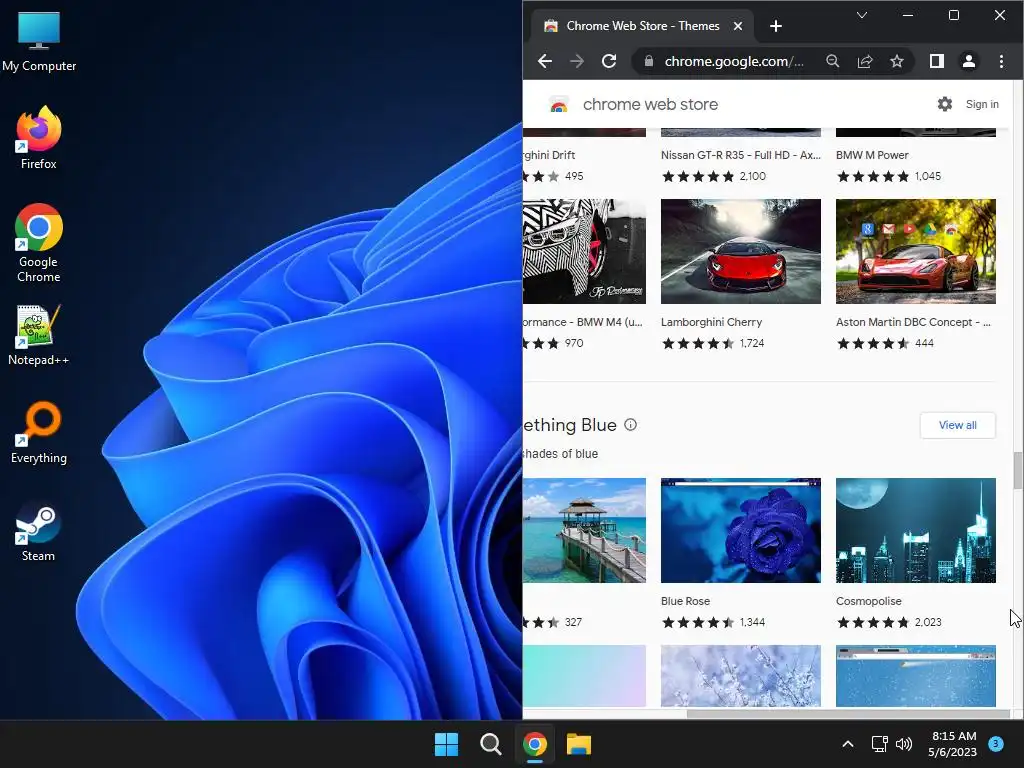Click the horizontal scrollbar at page bottom

846,714
